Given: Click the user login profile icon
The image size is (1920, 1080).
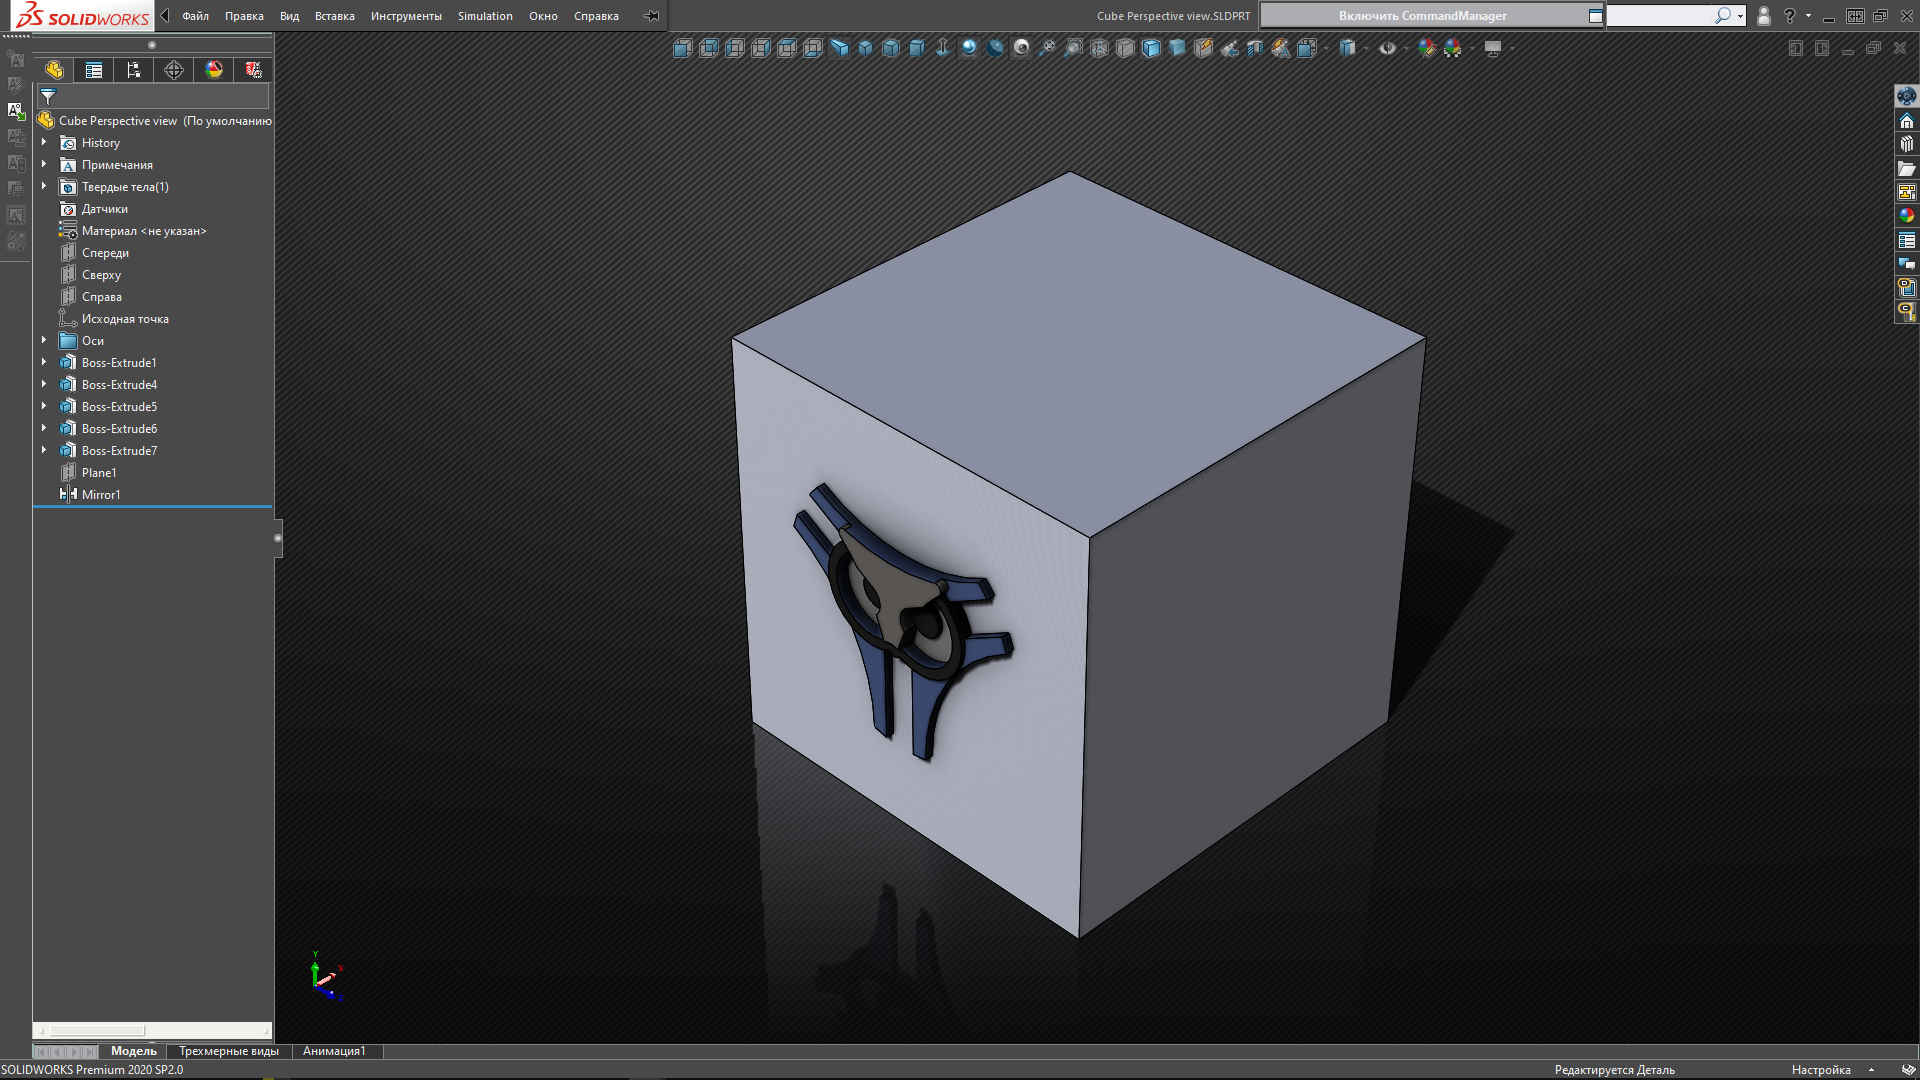Looking at the screenshot, I should tap(1764, 16).
